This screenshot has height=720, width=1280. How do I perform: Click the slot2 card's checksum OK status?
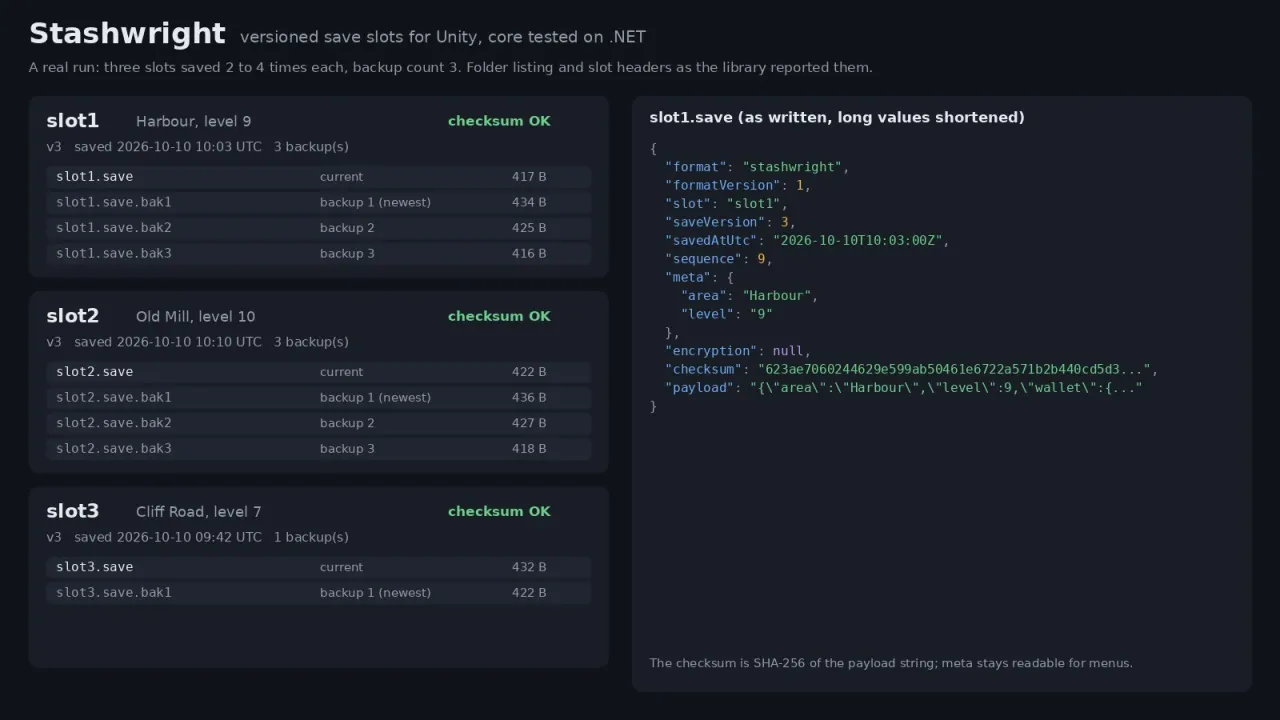pos(499,316)
